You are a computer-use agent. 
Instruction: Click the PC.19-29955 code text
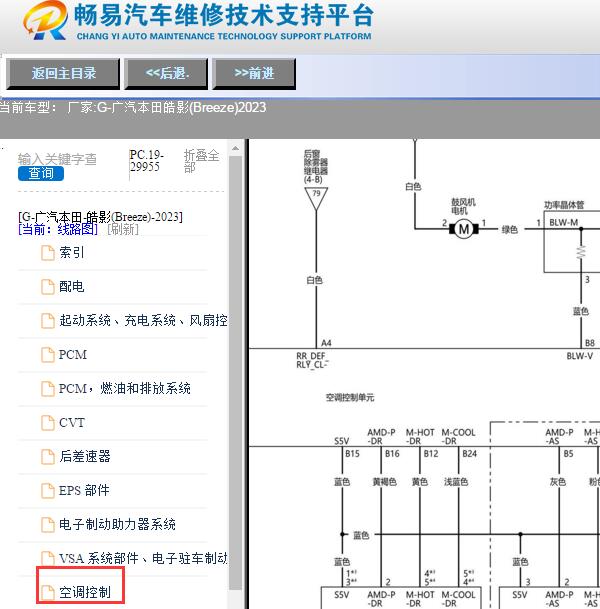click(x=146, y=161)
